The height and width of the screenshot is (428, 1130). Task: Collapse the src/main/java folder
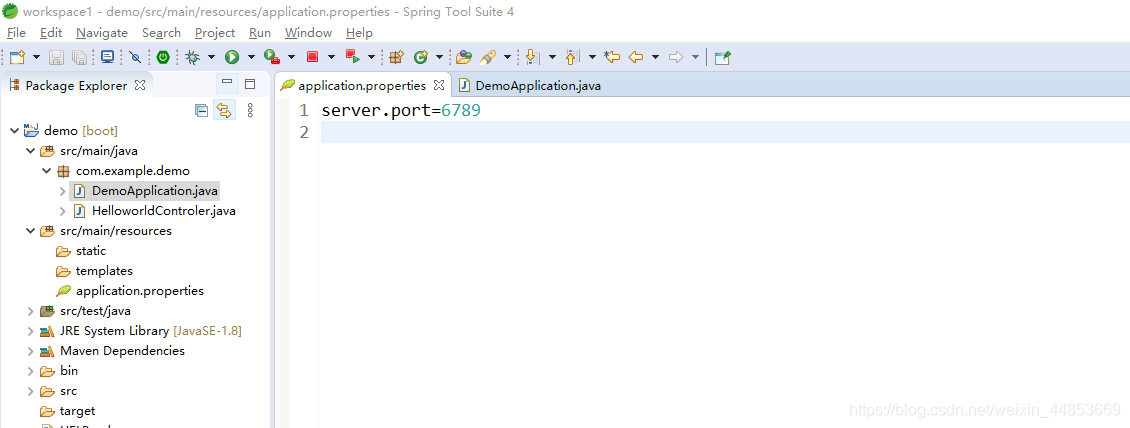[30, 151]
